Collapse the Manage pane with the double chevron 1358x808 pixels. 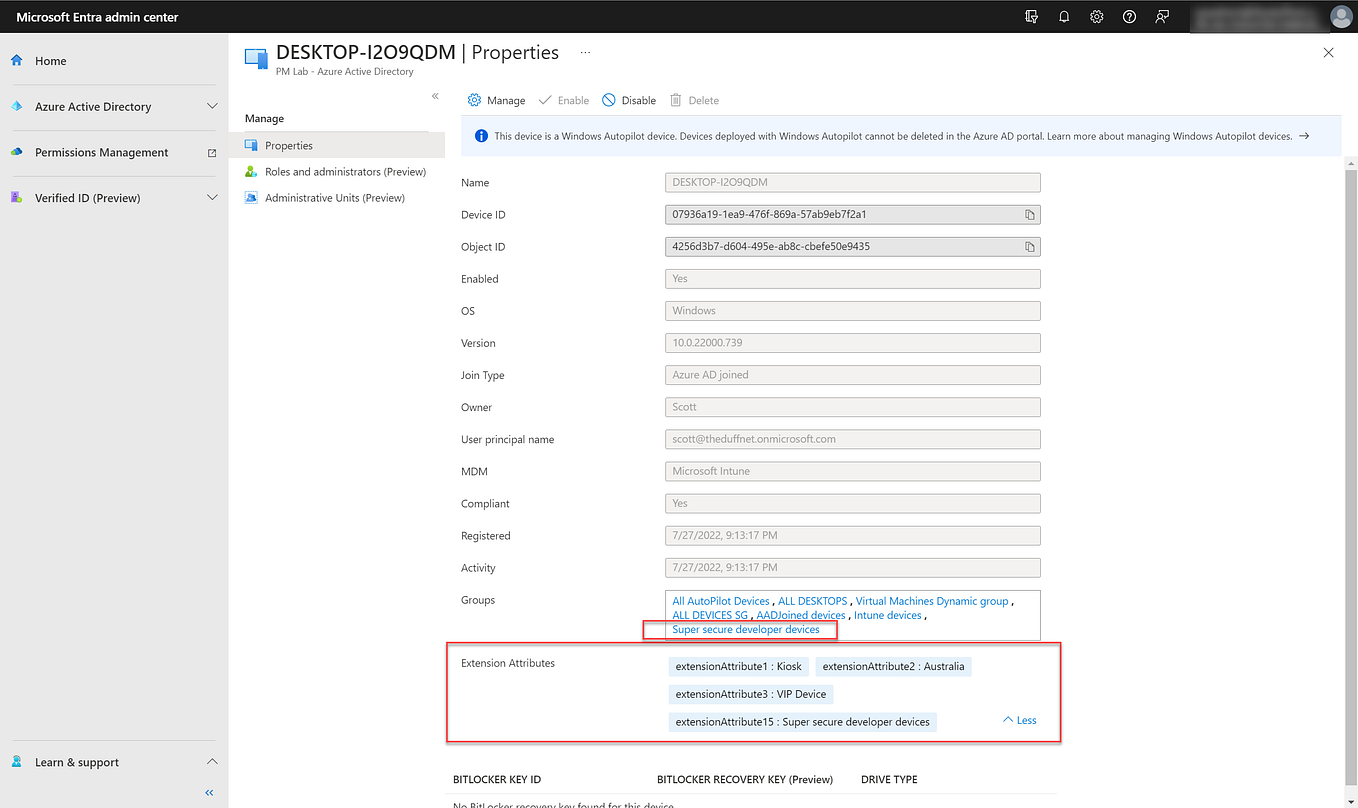click(x=435, y=95)
